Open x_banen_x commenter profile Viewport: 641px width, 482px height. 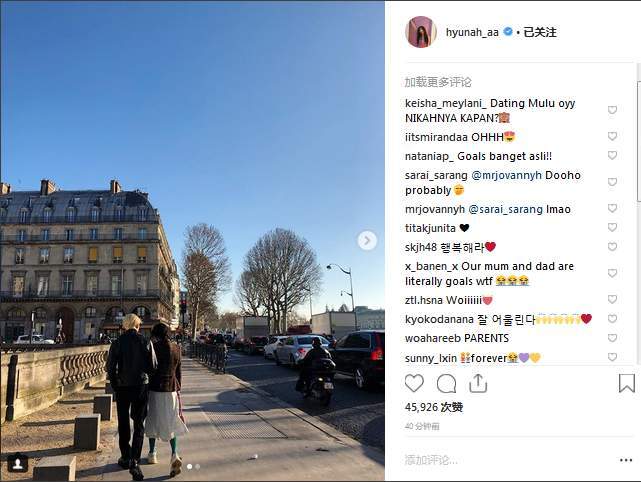pos(431,266)
